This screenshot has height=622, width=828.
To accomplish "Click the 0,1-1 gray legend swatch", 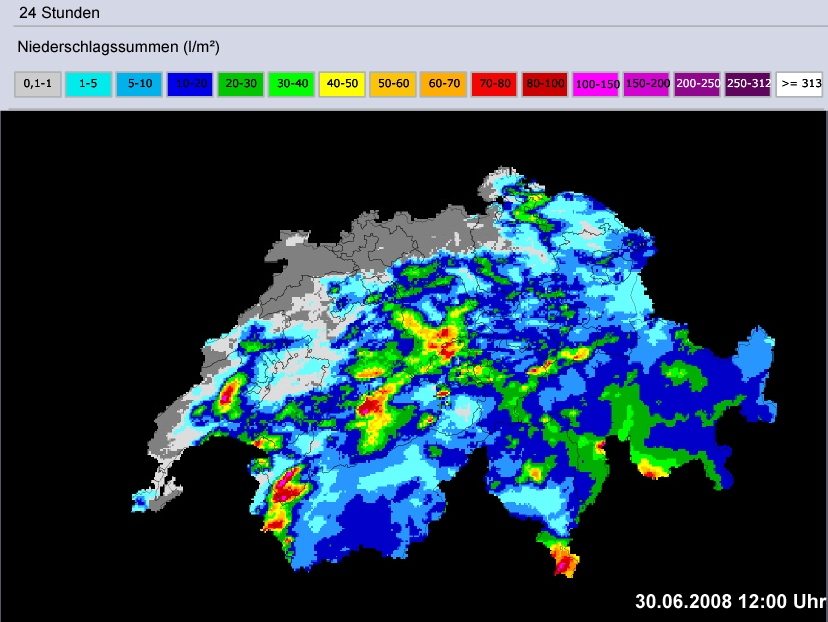I will (x=37, y=84).
